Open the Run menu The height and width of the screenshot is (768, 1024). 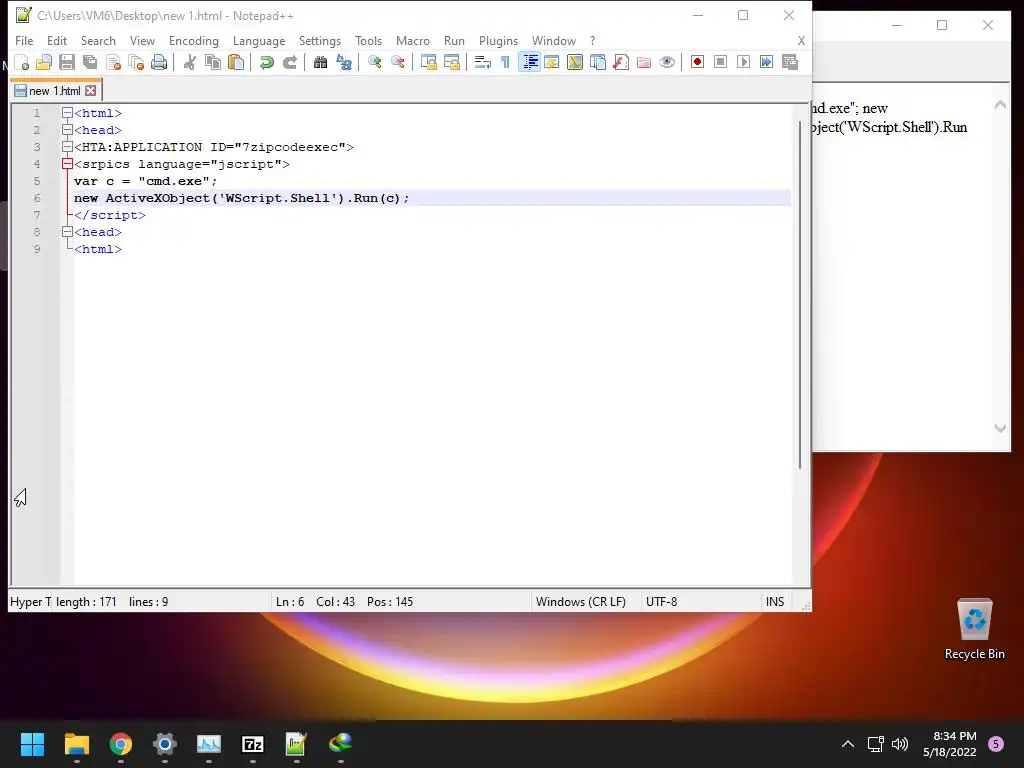point(455,40)
